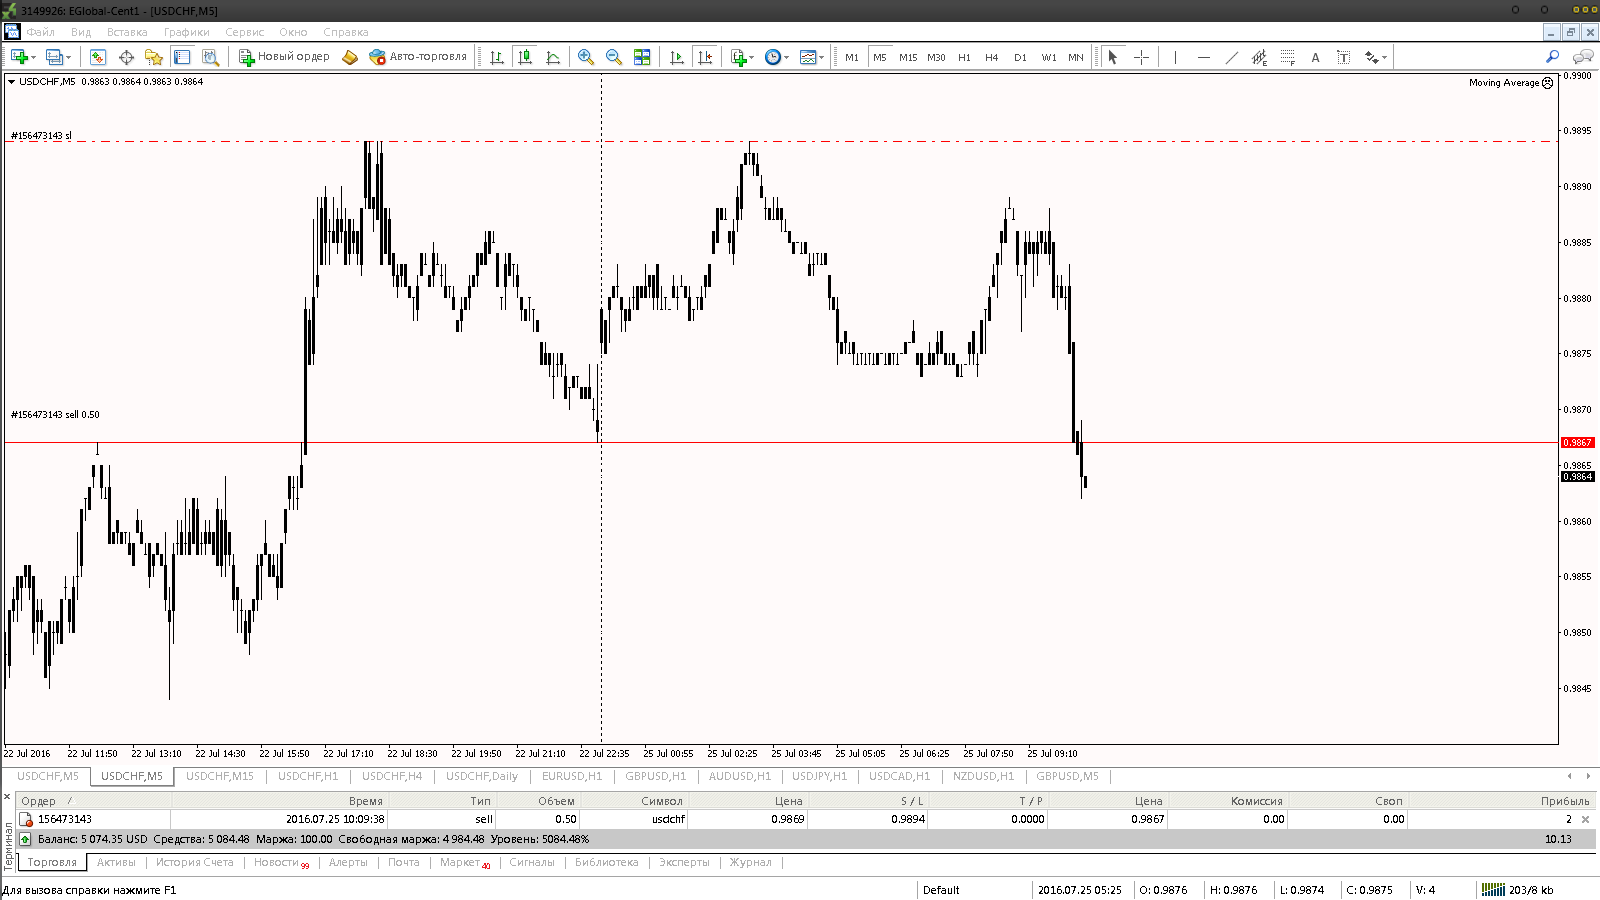1600x900 pixels.
Task: Click the Новый ордер button
Action: pyautogui.click(x=284, y=57)
